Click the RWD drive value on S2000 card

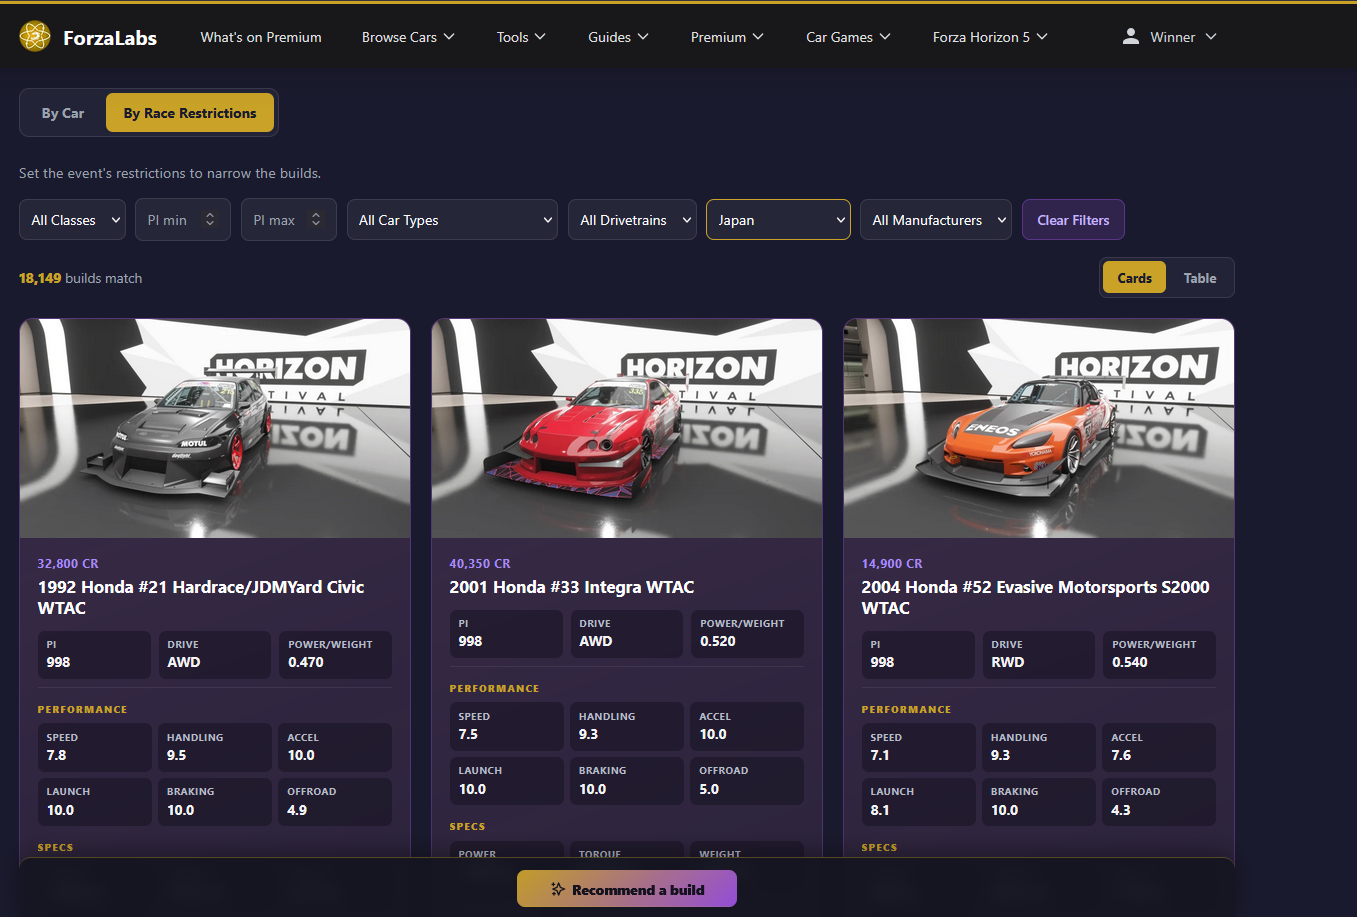(1008, 662)
